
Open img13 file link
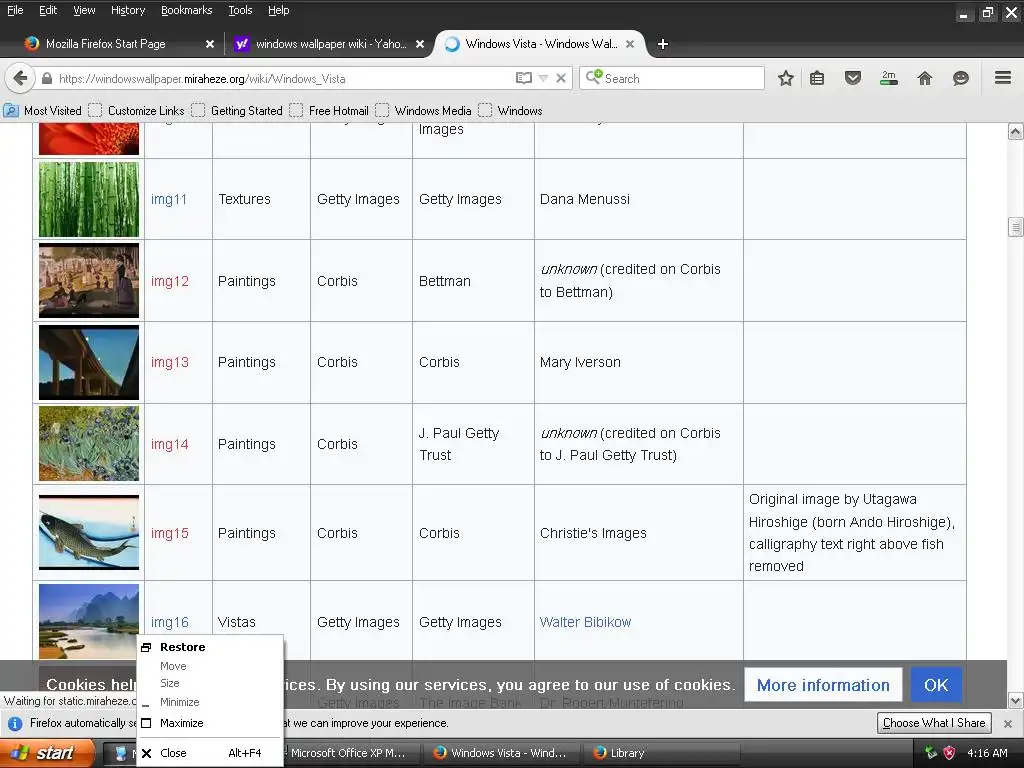click(x=170, y=362)
